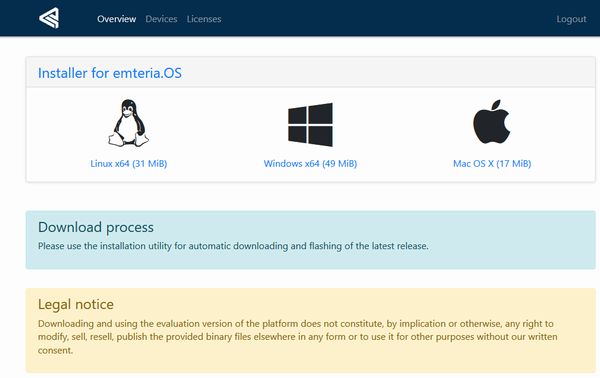The width and height of the screenshot is (600, 378).
Task: Click the "Legal notice" heading
Action: point(76,304)
